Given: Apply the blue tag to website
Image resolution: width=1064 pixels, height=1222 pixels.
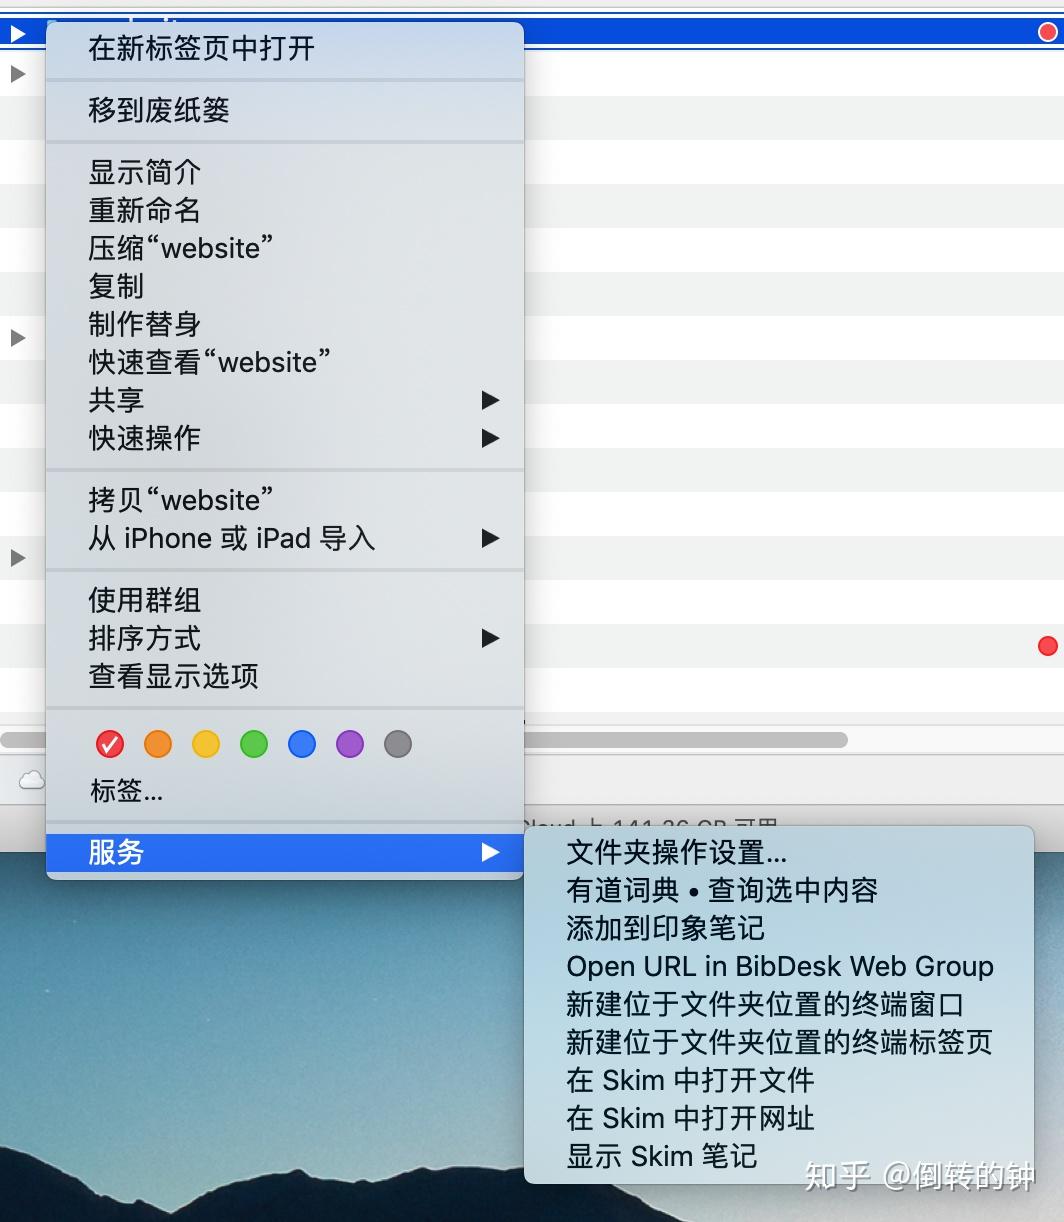Looking at the screenshot, I should tap(301, 744).
